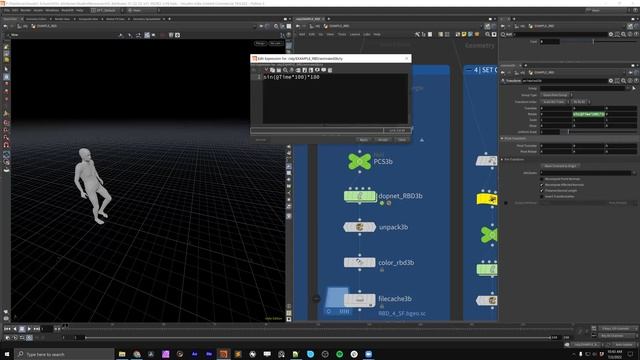
Task: Open gear menu of Transform parameters
Action: pyautogui.click(x=611, y=81)
